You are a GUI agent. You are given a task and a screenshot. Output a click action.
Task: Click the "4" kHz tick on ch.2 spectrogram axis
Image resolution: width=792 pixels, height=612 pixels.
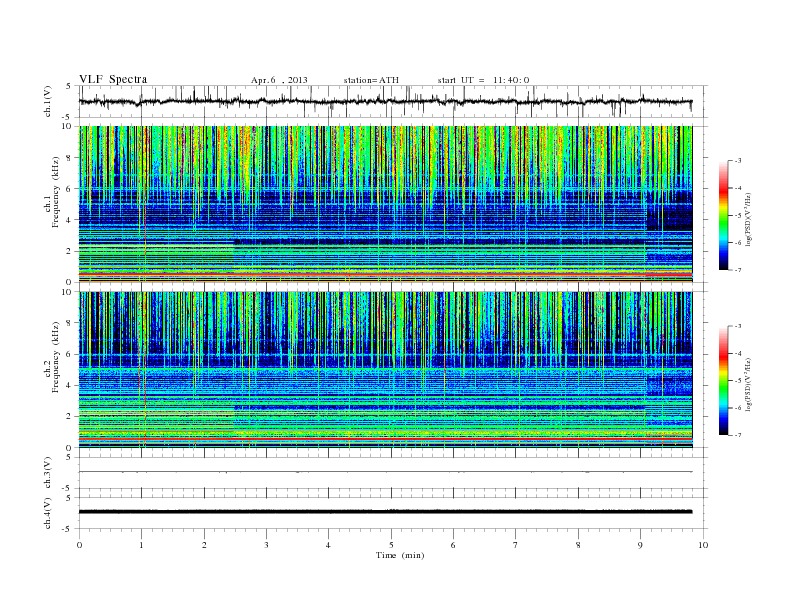[70, 386]
